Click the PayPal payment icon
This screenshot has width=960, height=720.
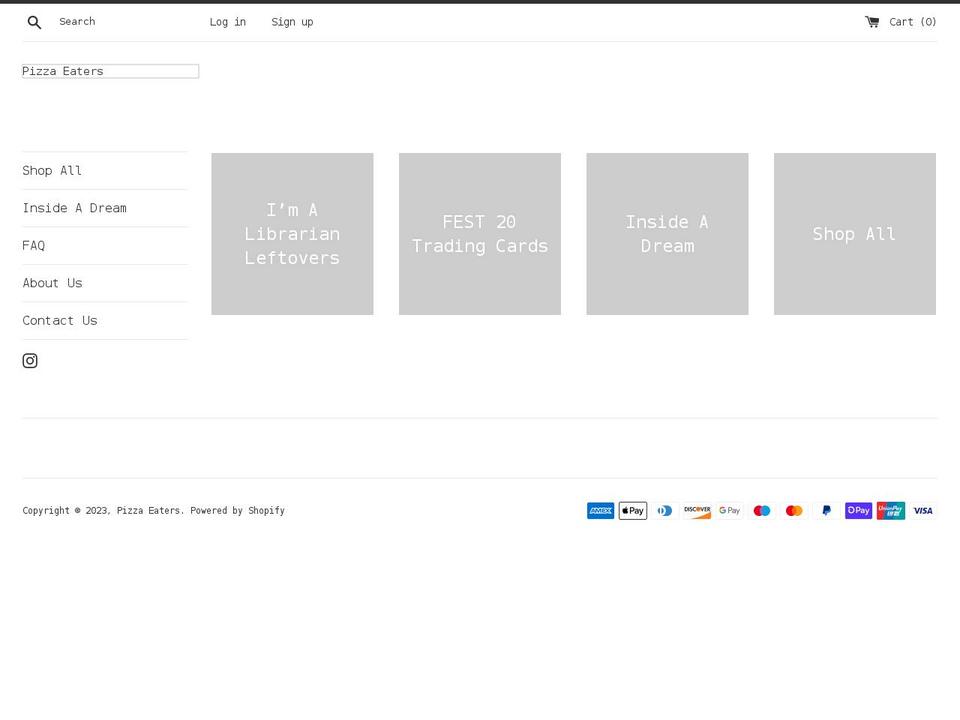(x=826, y=511)
